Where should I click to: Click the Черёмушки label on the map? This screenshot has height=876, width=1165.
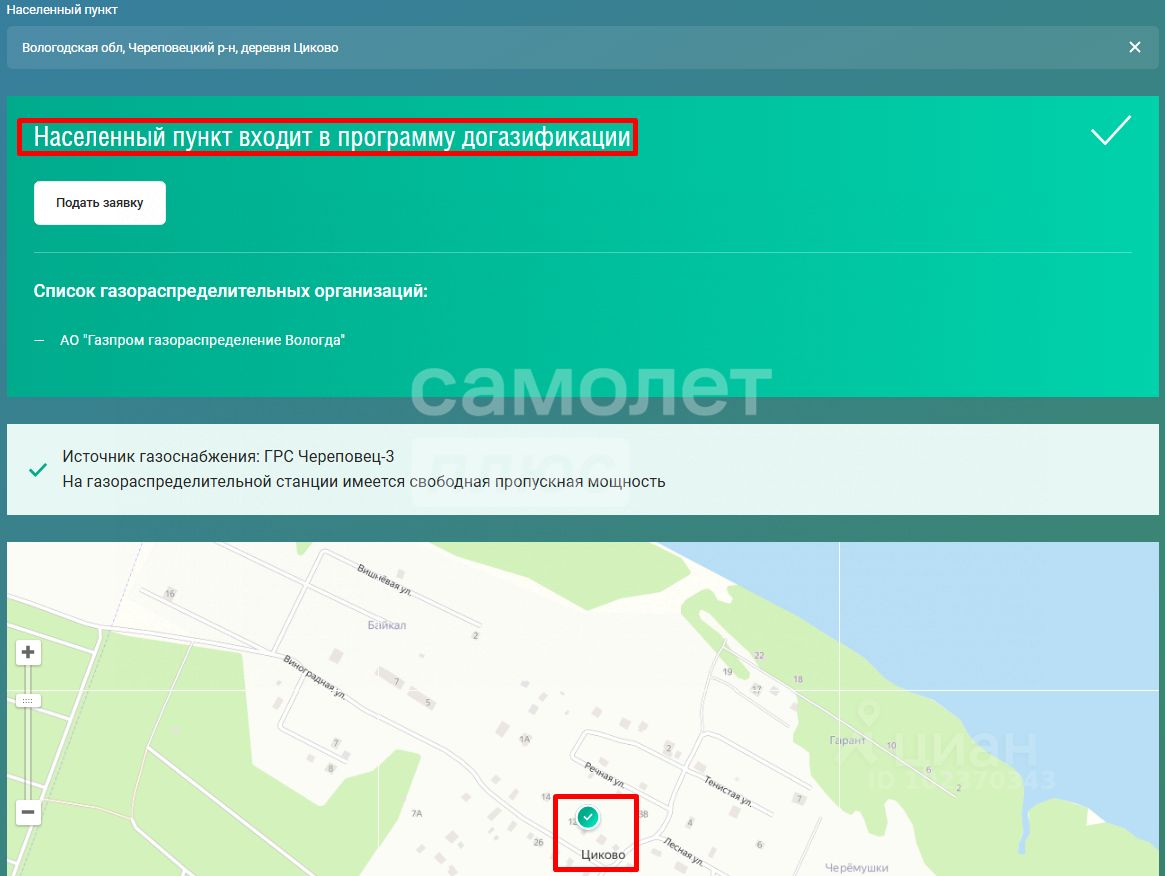coord(856,867)
